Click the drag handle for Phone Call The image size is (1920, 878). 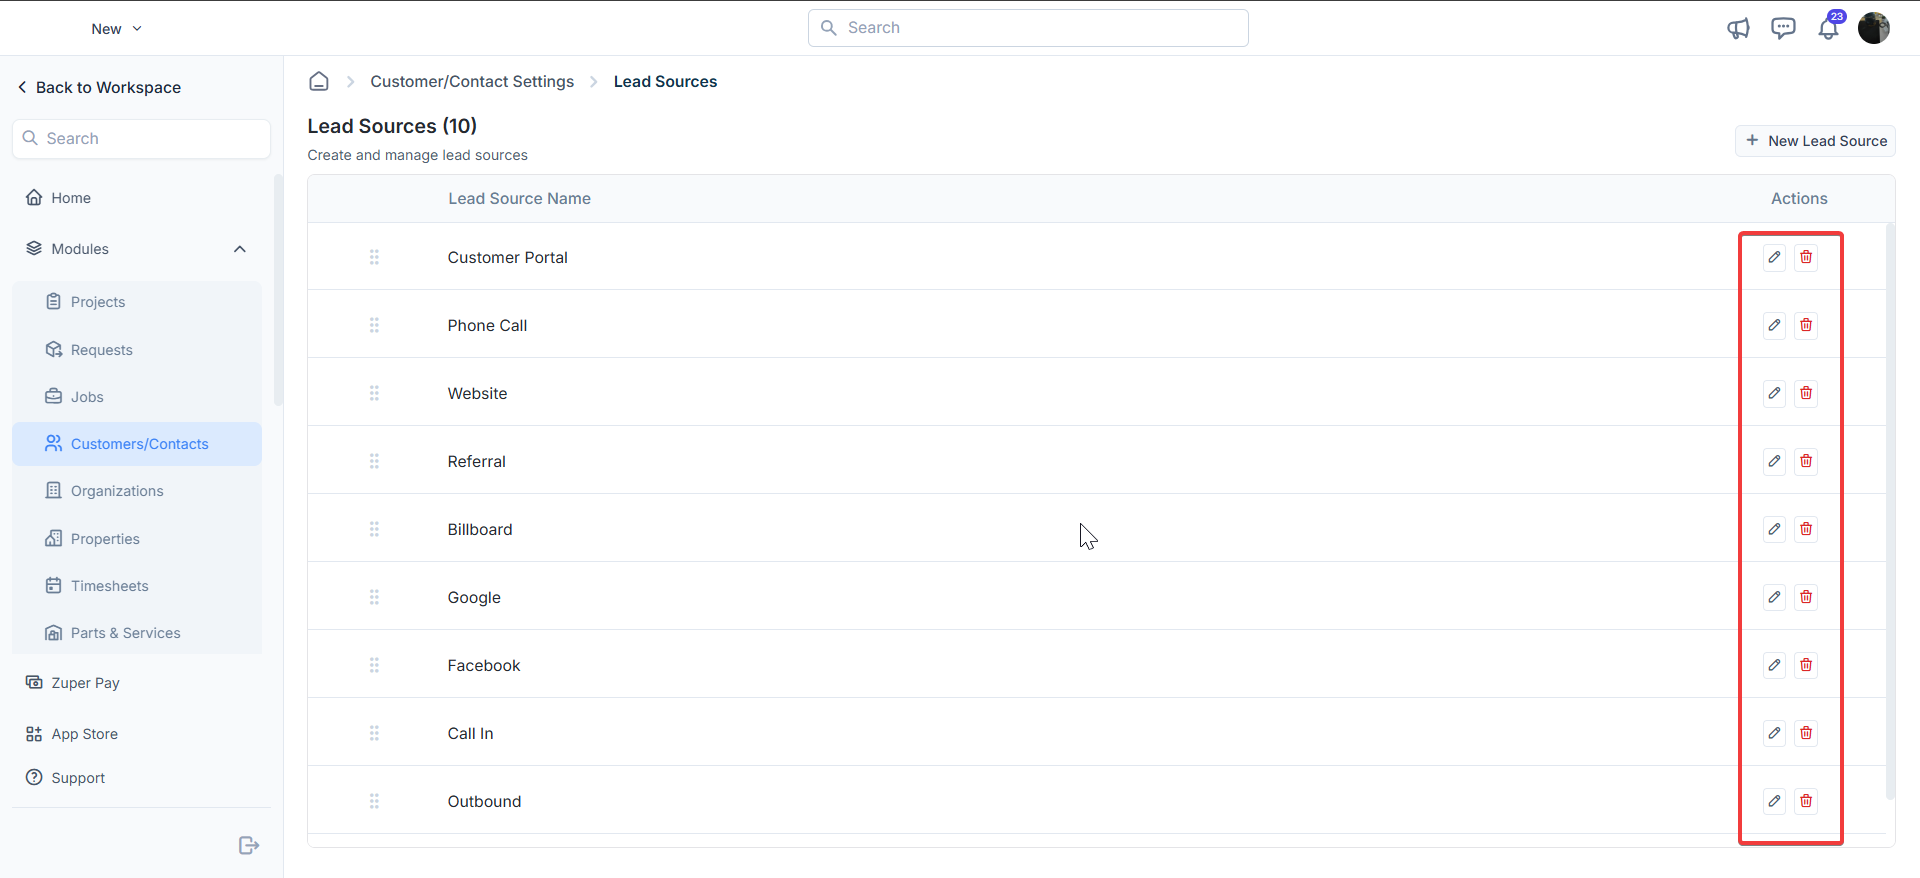(374, 325)
